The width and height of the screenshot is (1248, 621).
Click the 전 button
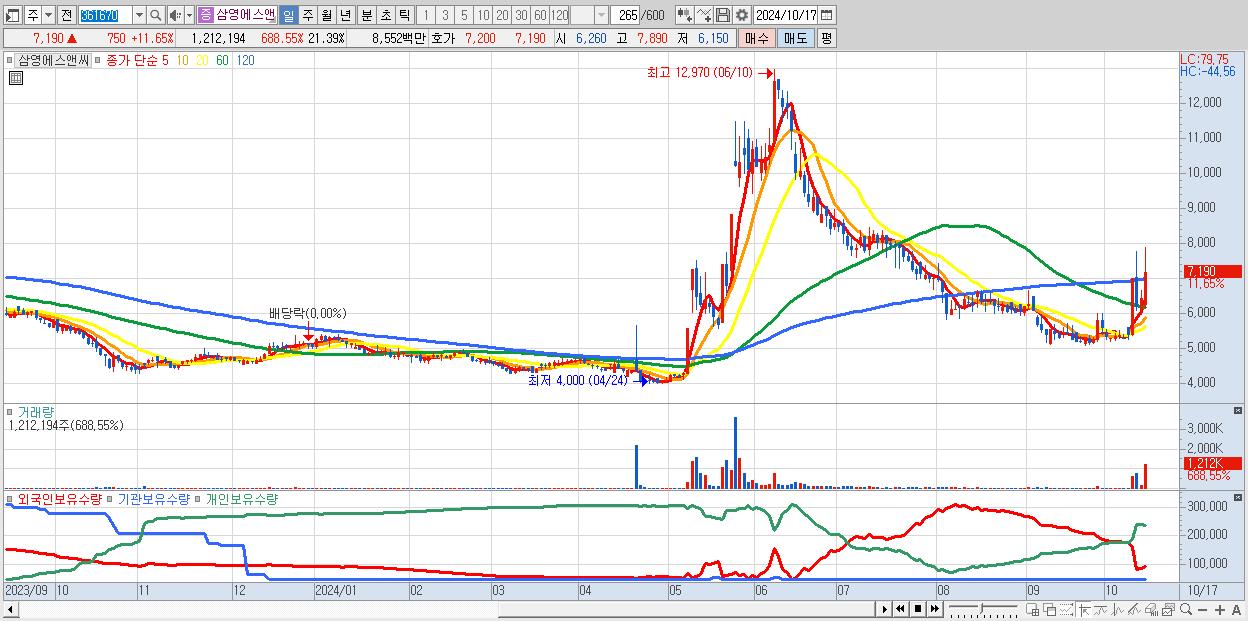(x=66, y=15)
